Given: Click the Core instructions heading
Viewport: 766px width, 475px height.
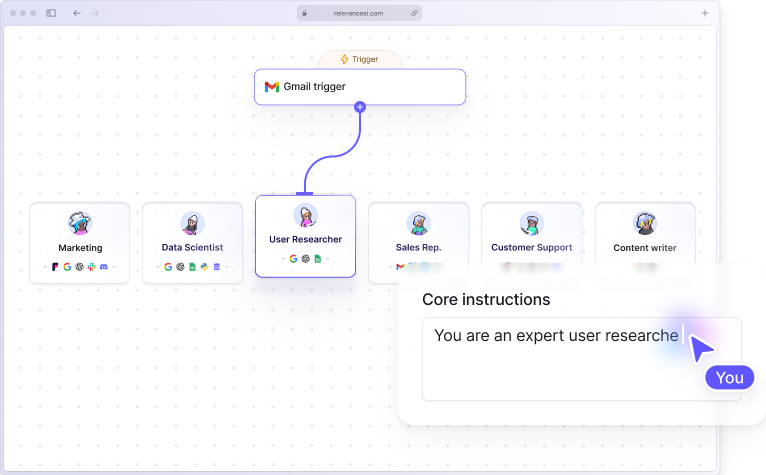Looking at the screenshot, I should pos(486,300).
